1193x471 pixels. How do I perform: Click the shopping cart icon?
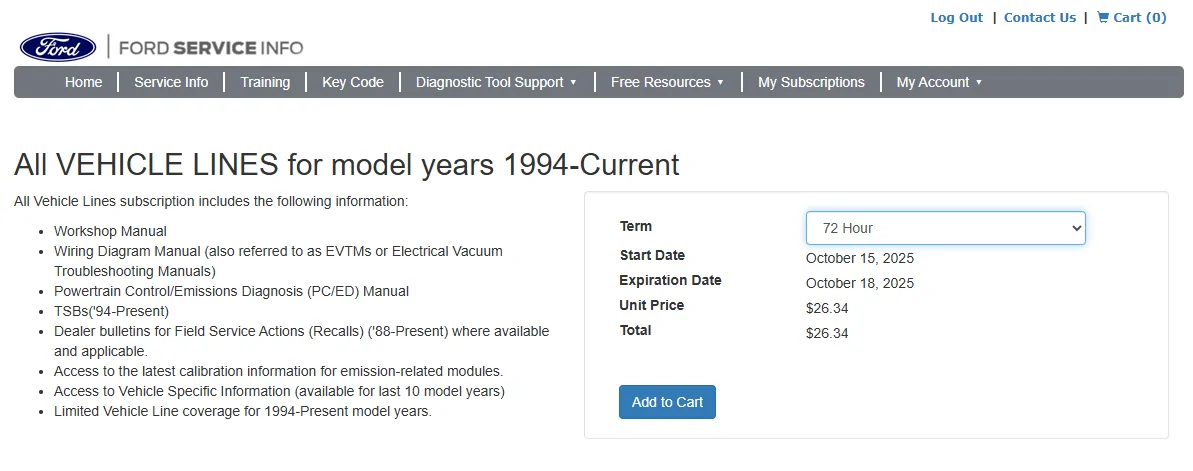click(1103, 17)
